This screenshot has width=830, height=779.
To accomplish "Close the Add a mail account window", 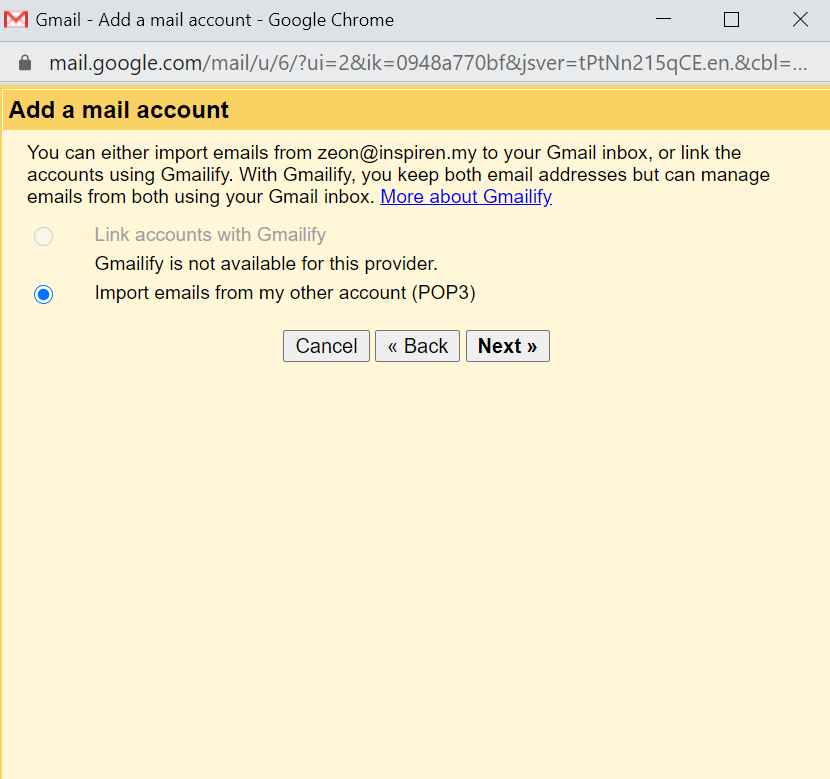I will point(800,20).
